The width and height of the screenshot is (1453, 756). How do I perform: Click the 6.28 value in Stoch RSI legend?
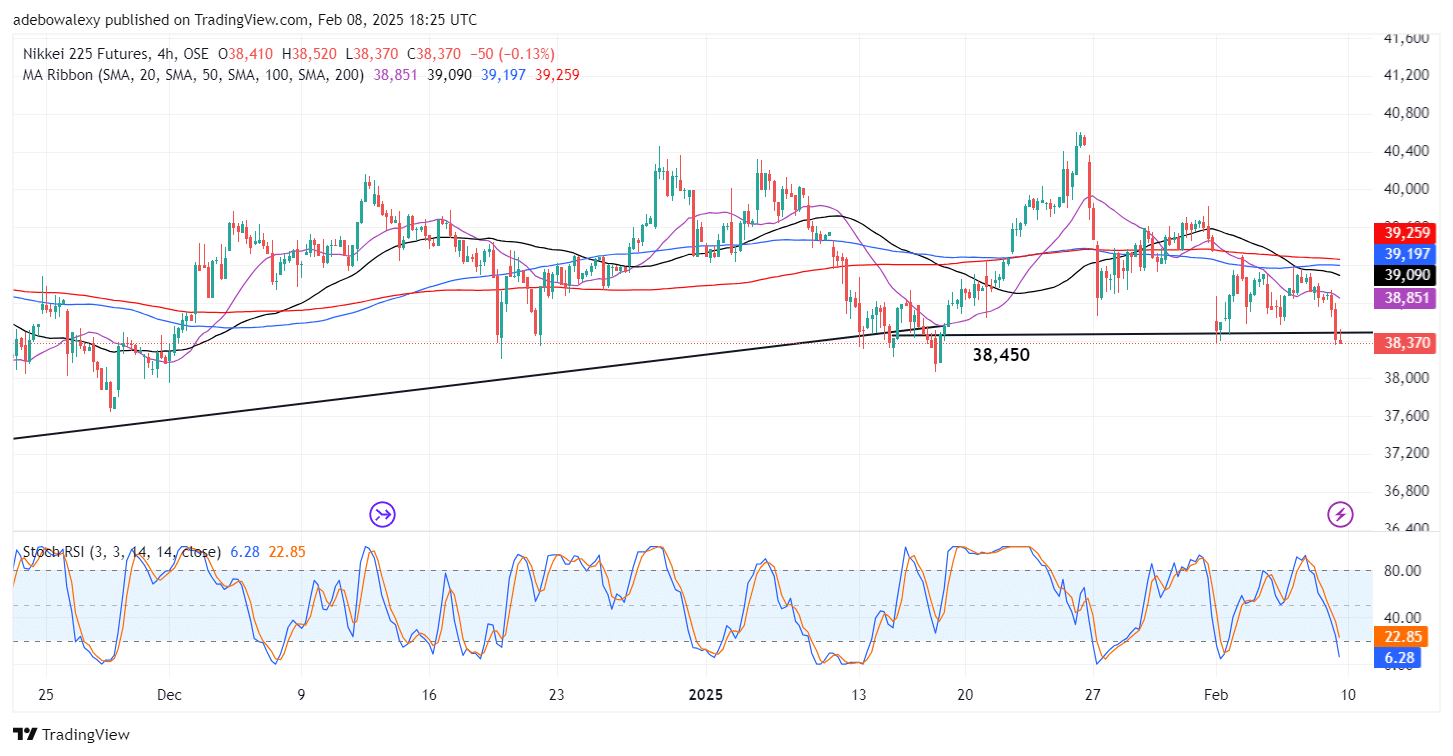click(x=244, y=552)
